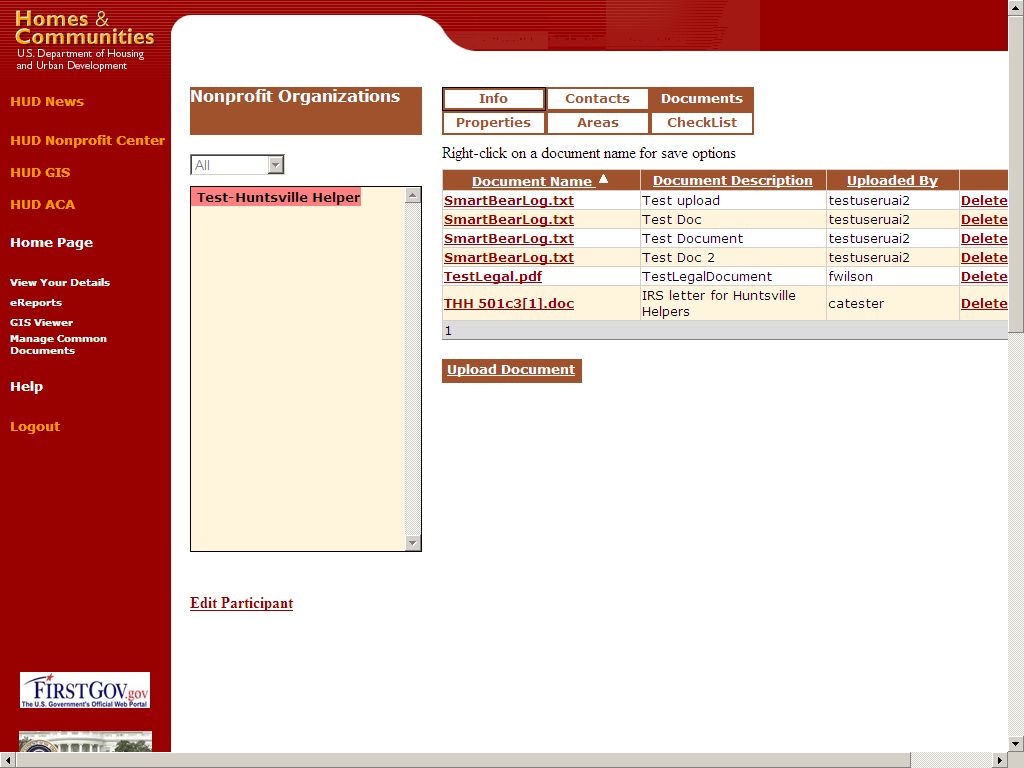
Task: Open the Help link
Action: (x=27, y=387)
